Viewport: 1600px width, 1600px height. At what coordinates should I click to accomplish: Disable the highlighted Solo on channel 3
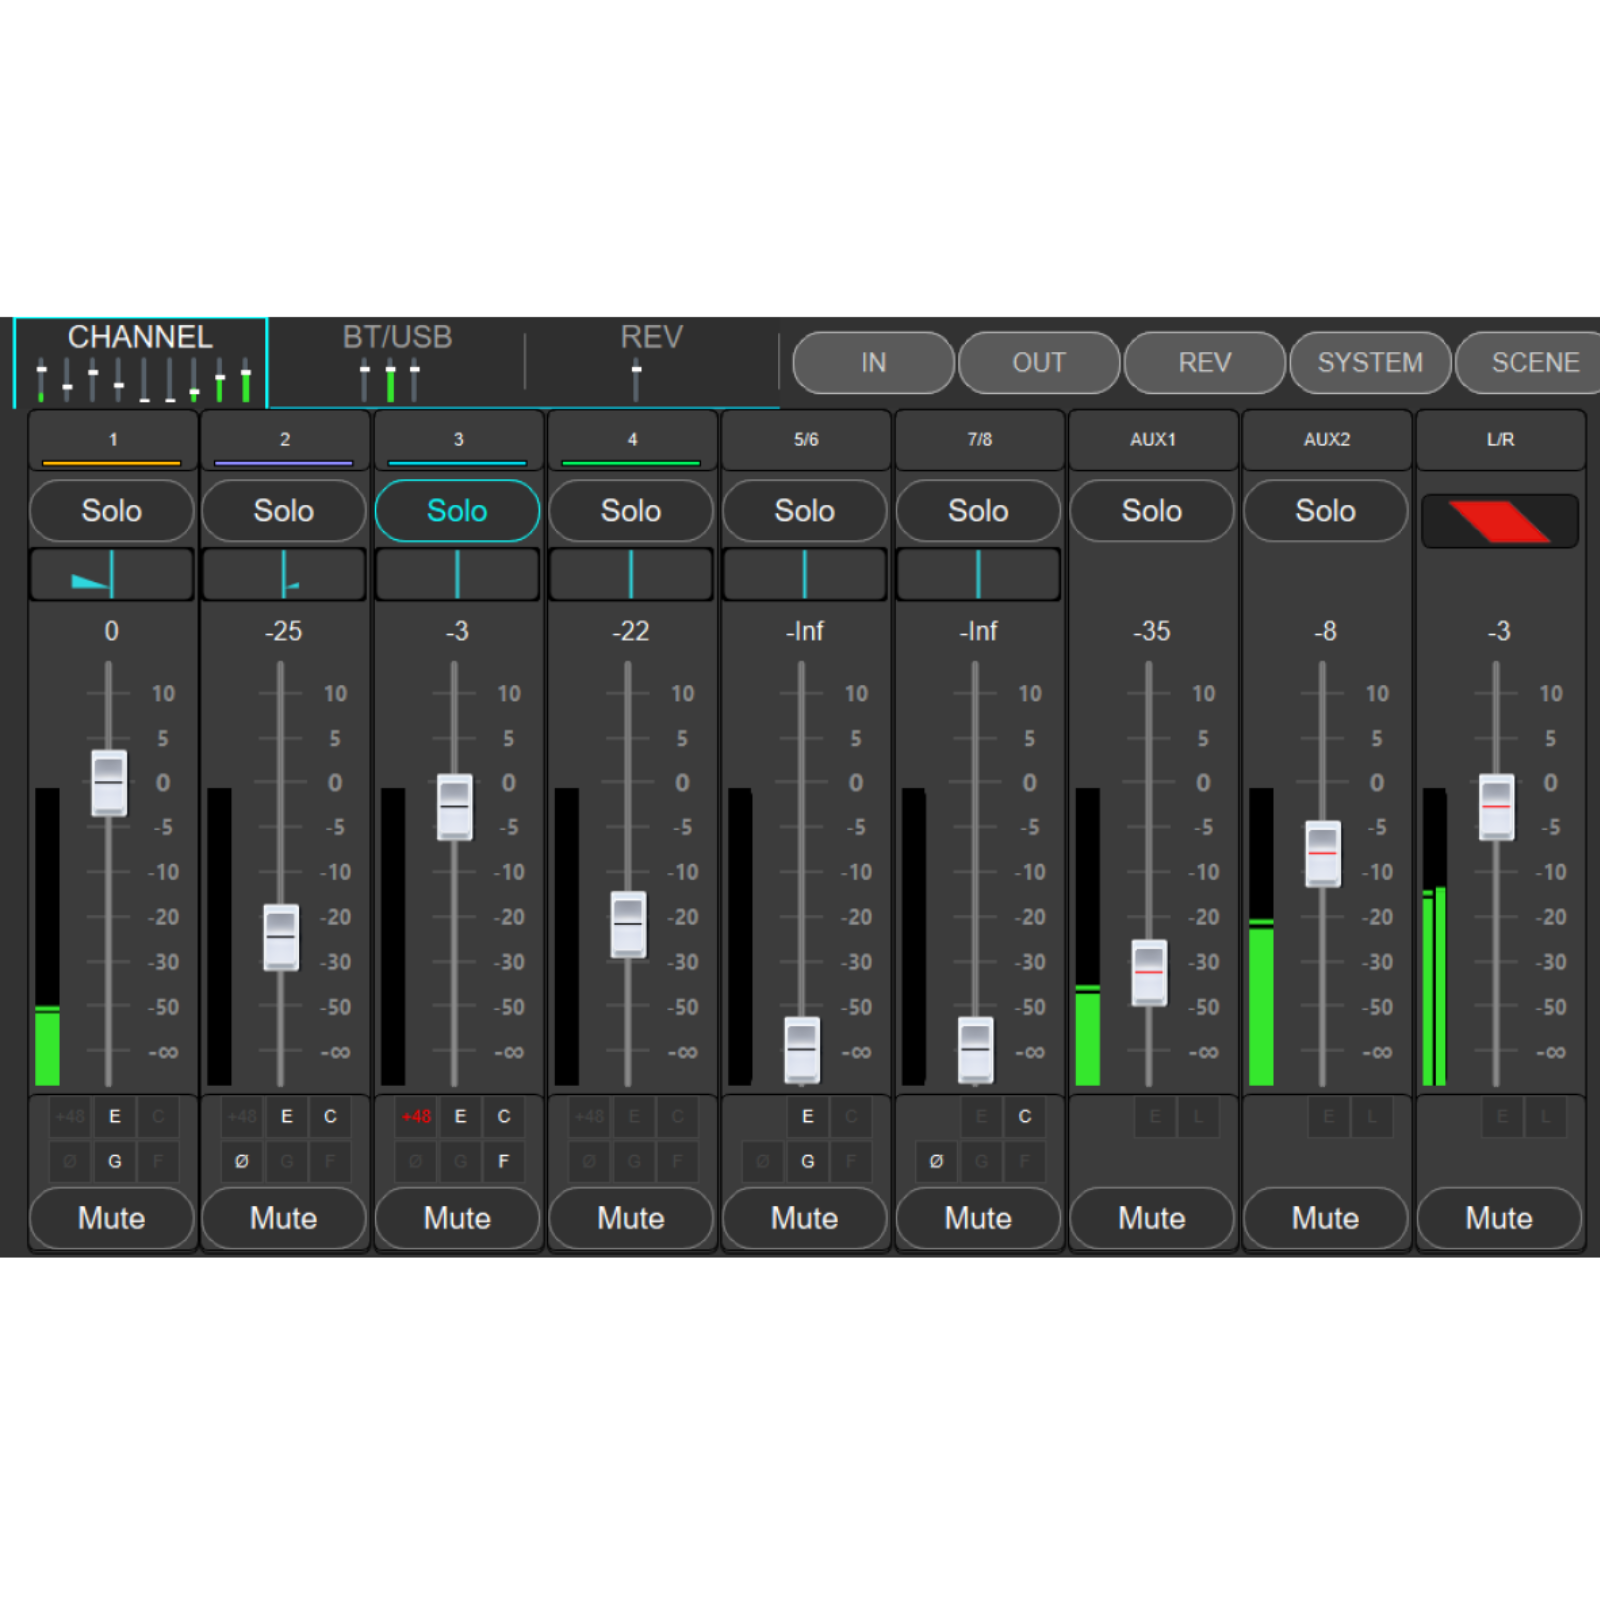point(457,511)
